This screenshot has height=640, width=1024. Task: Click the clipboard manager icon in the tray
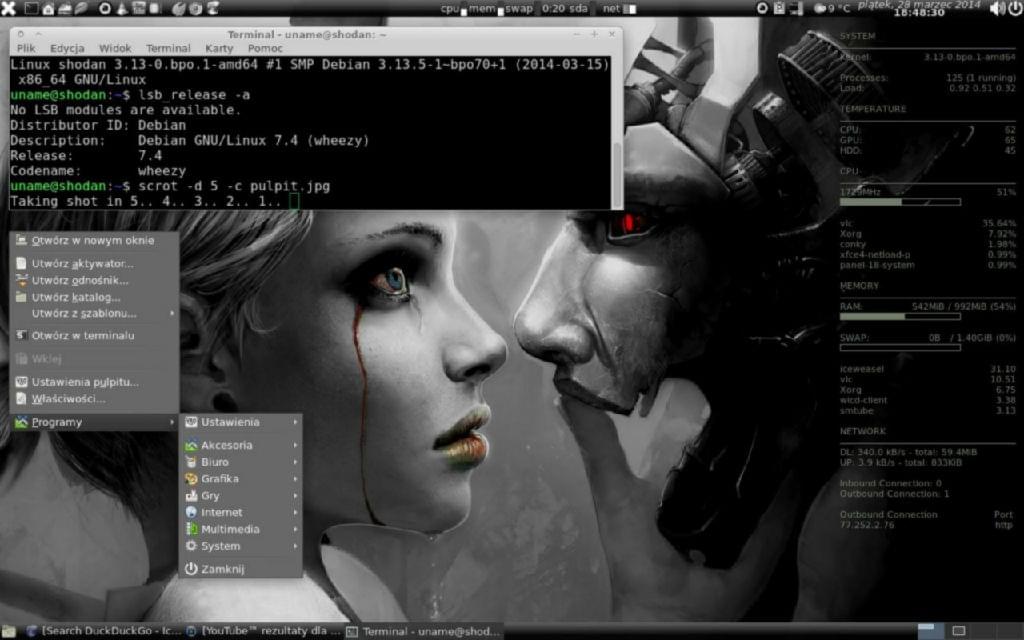point(779,8)
